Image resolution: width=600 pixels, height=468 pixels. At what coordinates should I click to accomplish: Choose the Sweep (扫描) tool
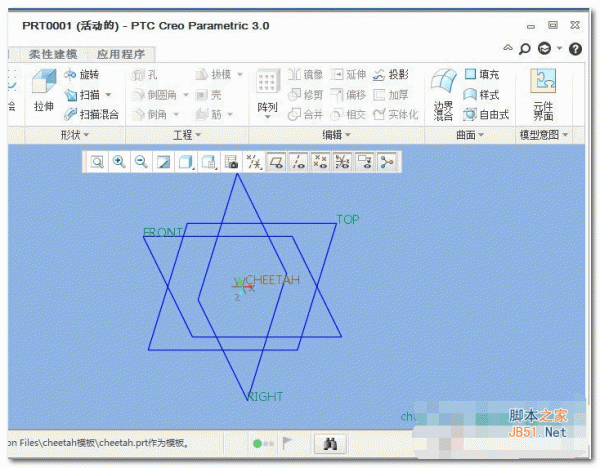click(x=82, y=95)
